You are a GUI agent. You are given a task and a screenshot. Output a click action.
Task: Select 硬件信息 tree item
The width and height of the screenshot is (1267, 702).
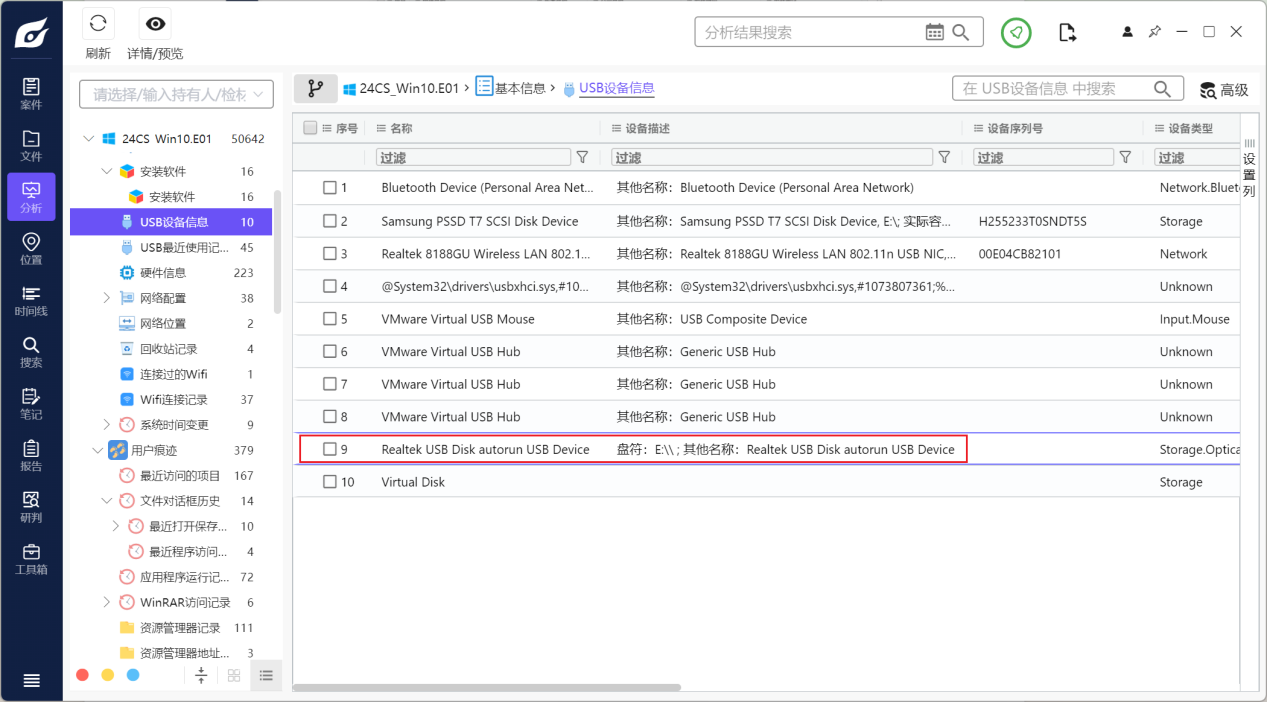(171, 273)
